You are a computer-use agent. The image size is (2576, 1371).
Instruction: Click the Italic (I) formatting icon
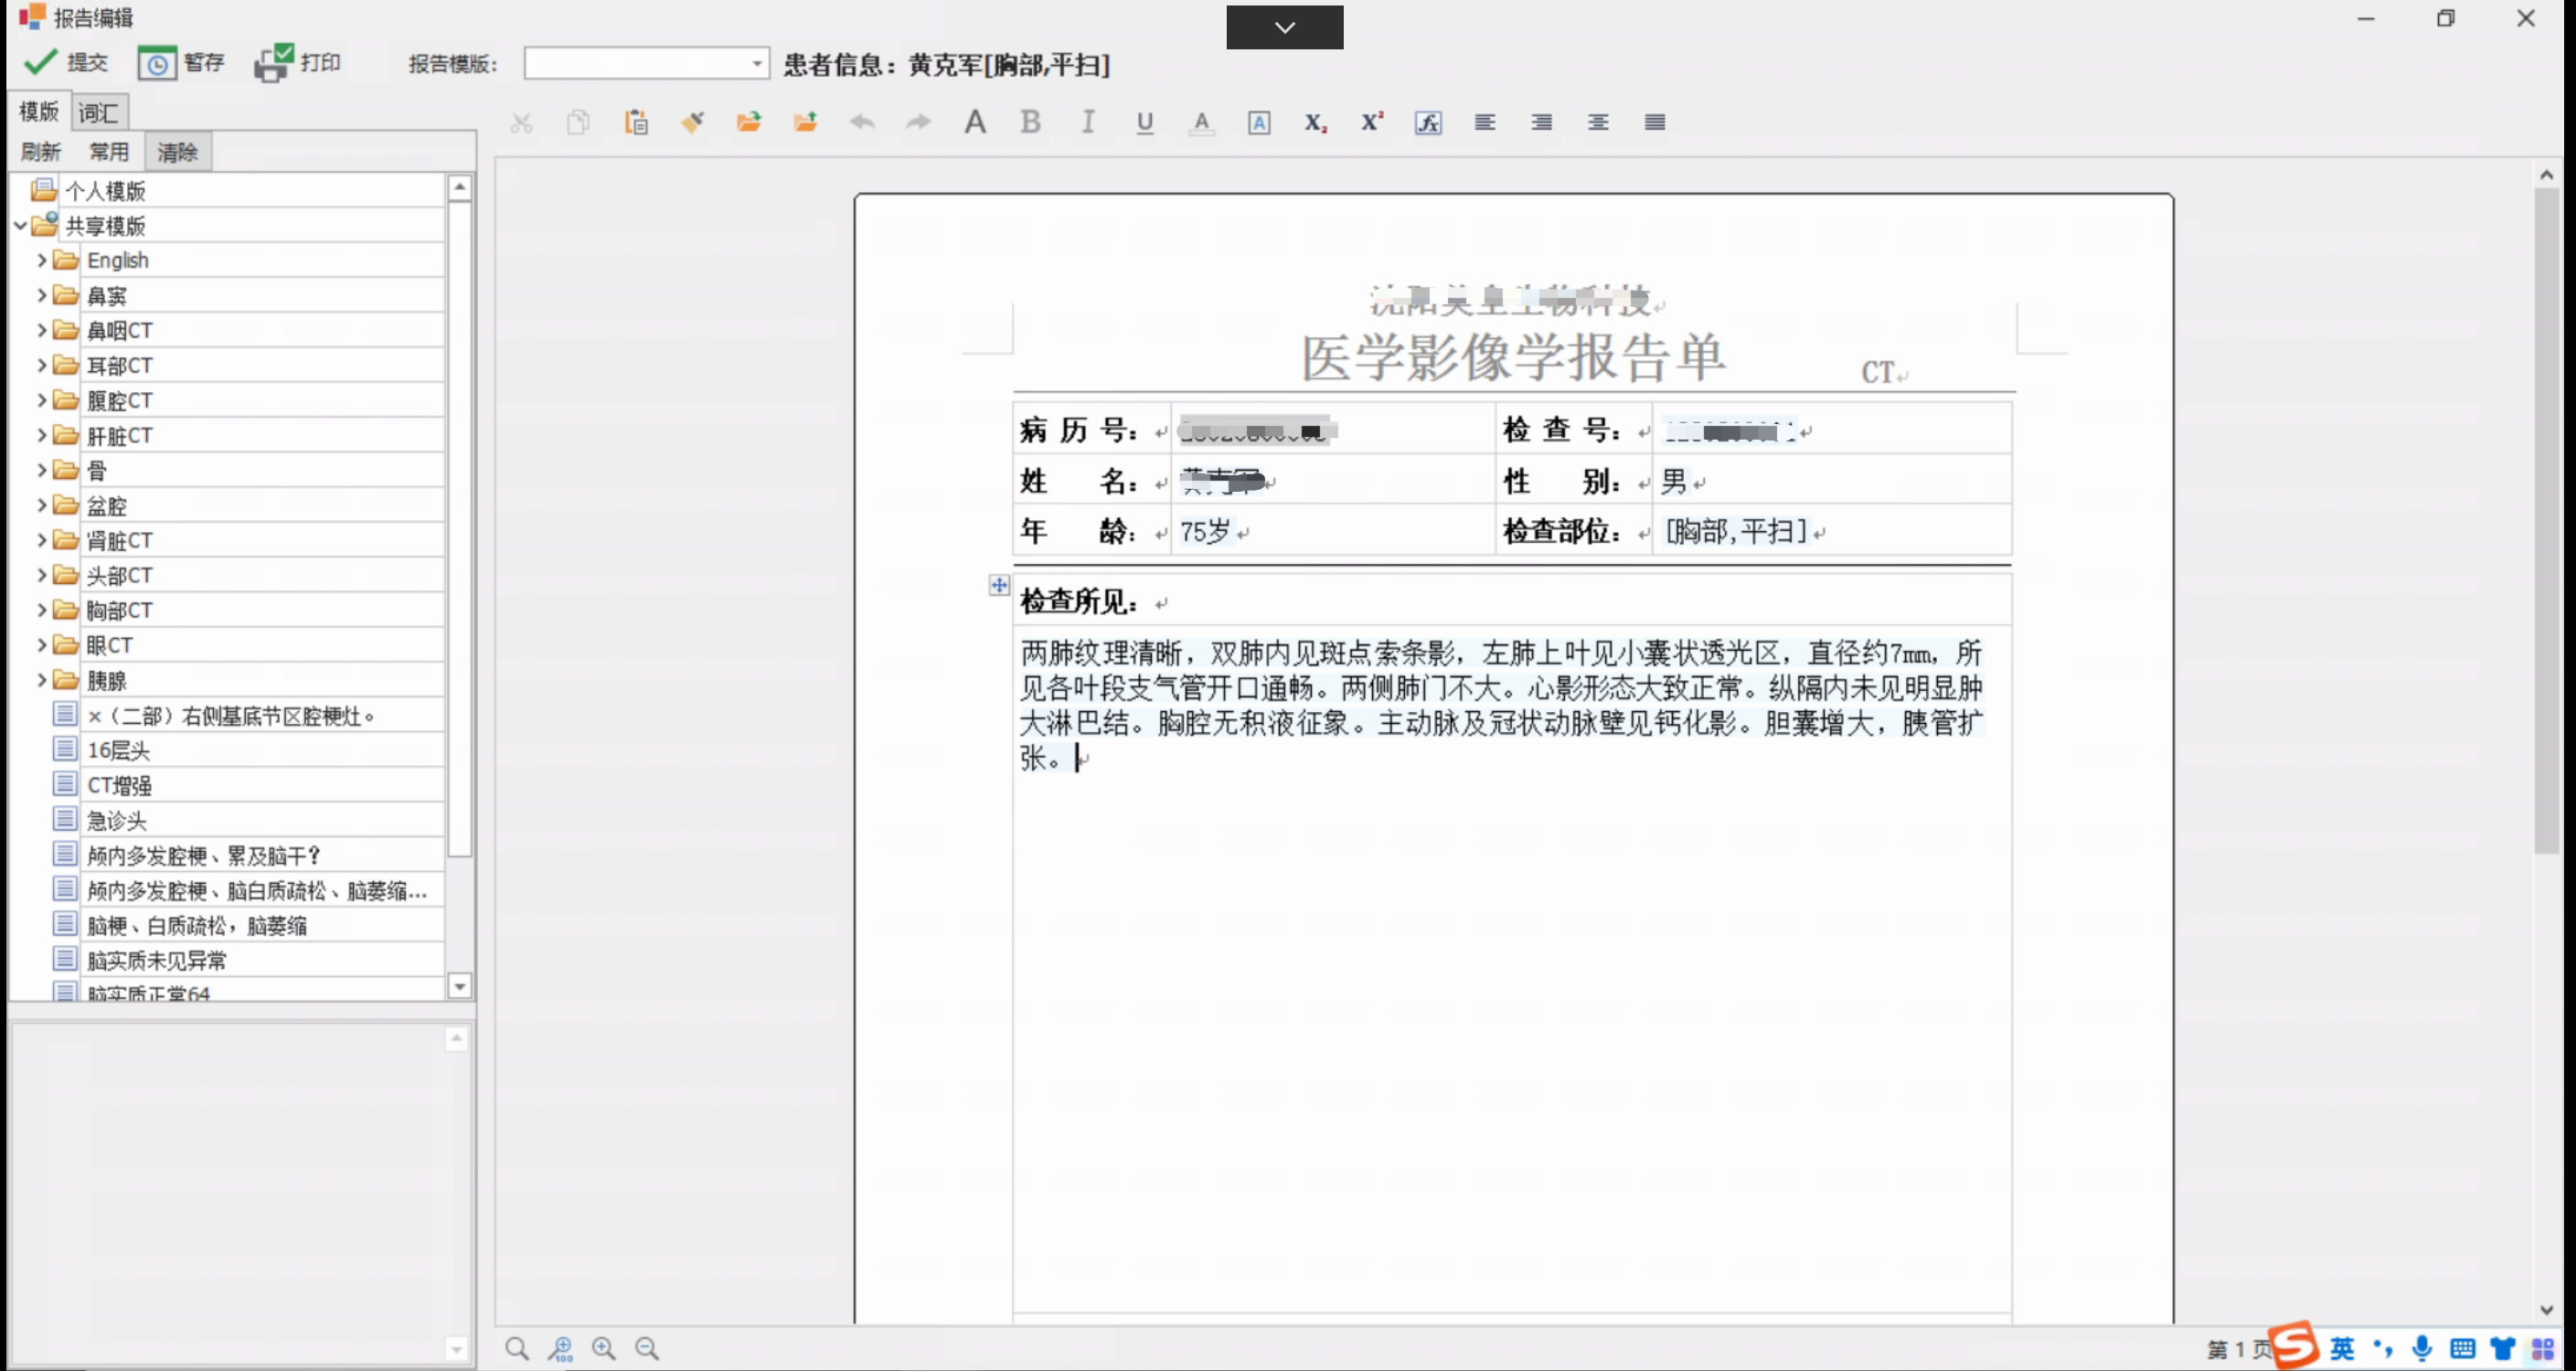1087,122
